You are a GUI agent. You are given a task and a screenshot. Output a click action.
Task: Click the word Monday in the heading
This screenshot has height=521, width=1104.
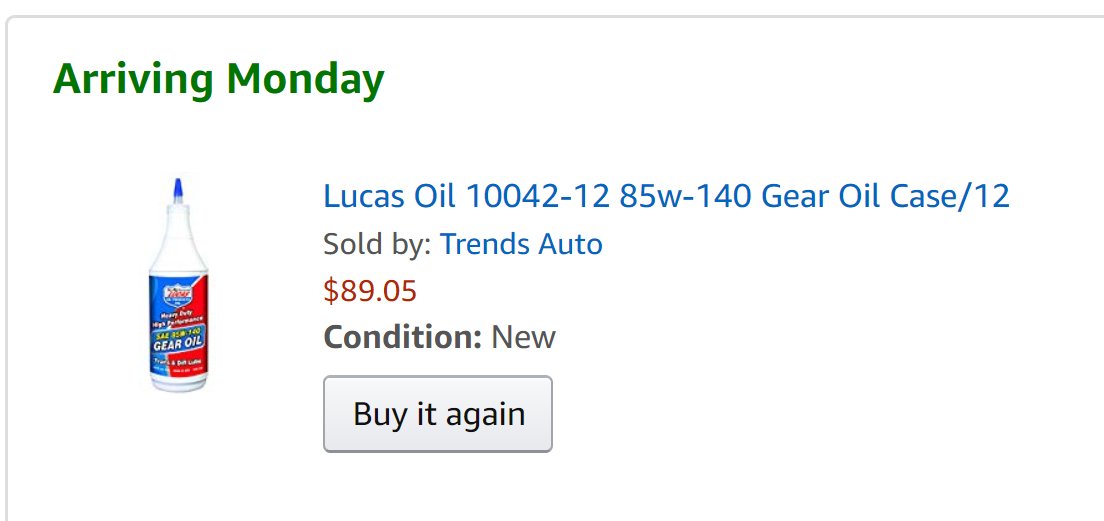pos(305,79)
